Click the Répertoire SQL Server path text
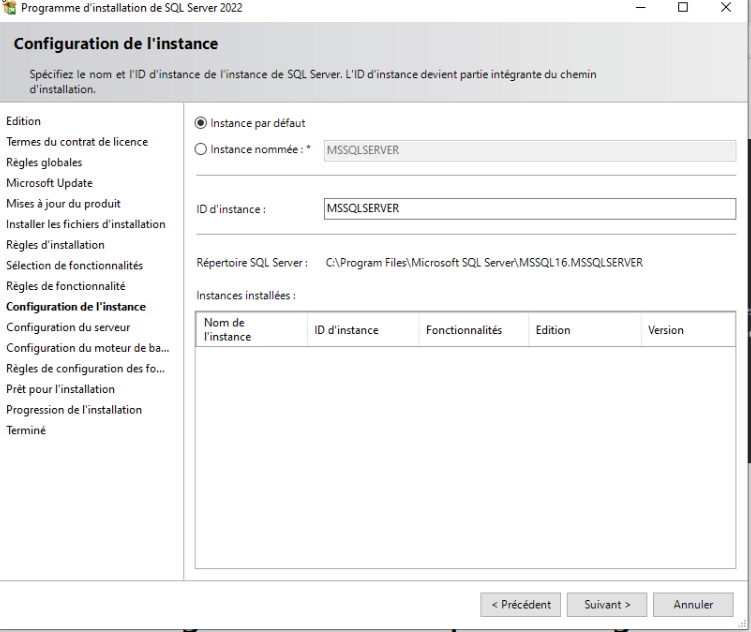The width and height of the screenshot is (751, 632). pyautogui.click(x=484, y=263)
